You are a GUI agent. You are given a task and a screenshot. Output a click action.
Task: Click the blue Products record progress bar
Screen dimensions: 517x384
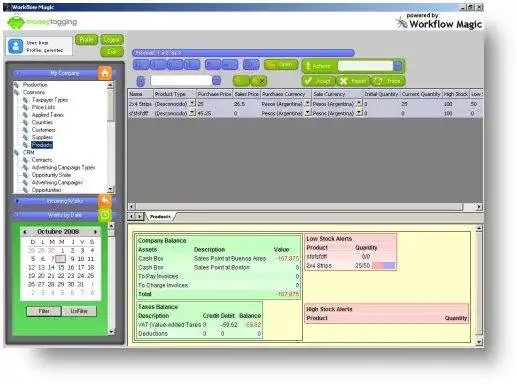pyautogui.click(x=243, y=53)
